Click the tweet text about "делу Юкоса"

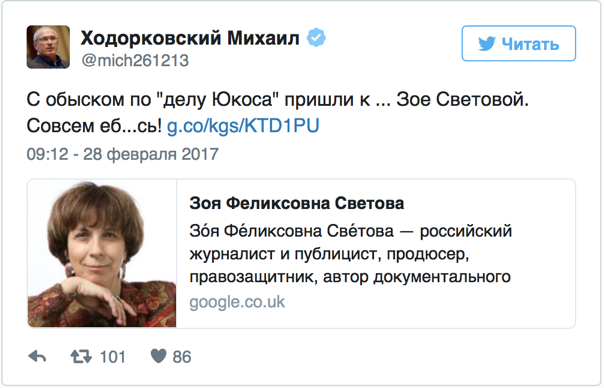coord(277,100)
